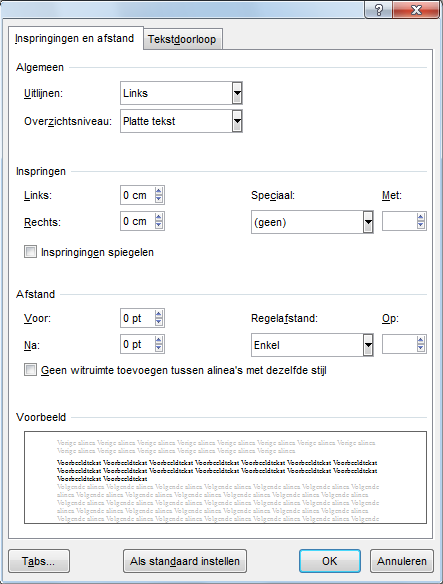
Task: Click the Voorbeeld preview pane
Action: [225, 477]
